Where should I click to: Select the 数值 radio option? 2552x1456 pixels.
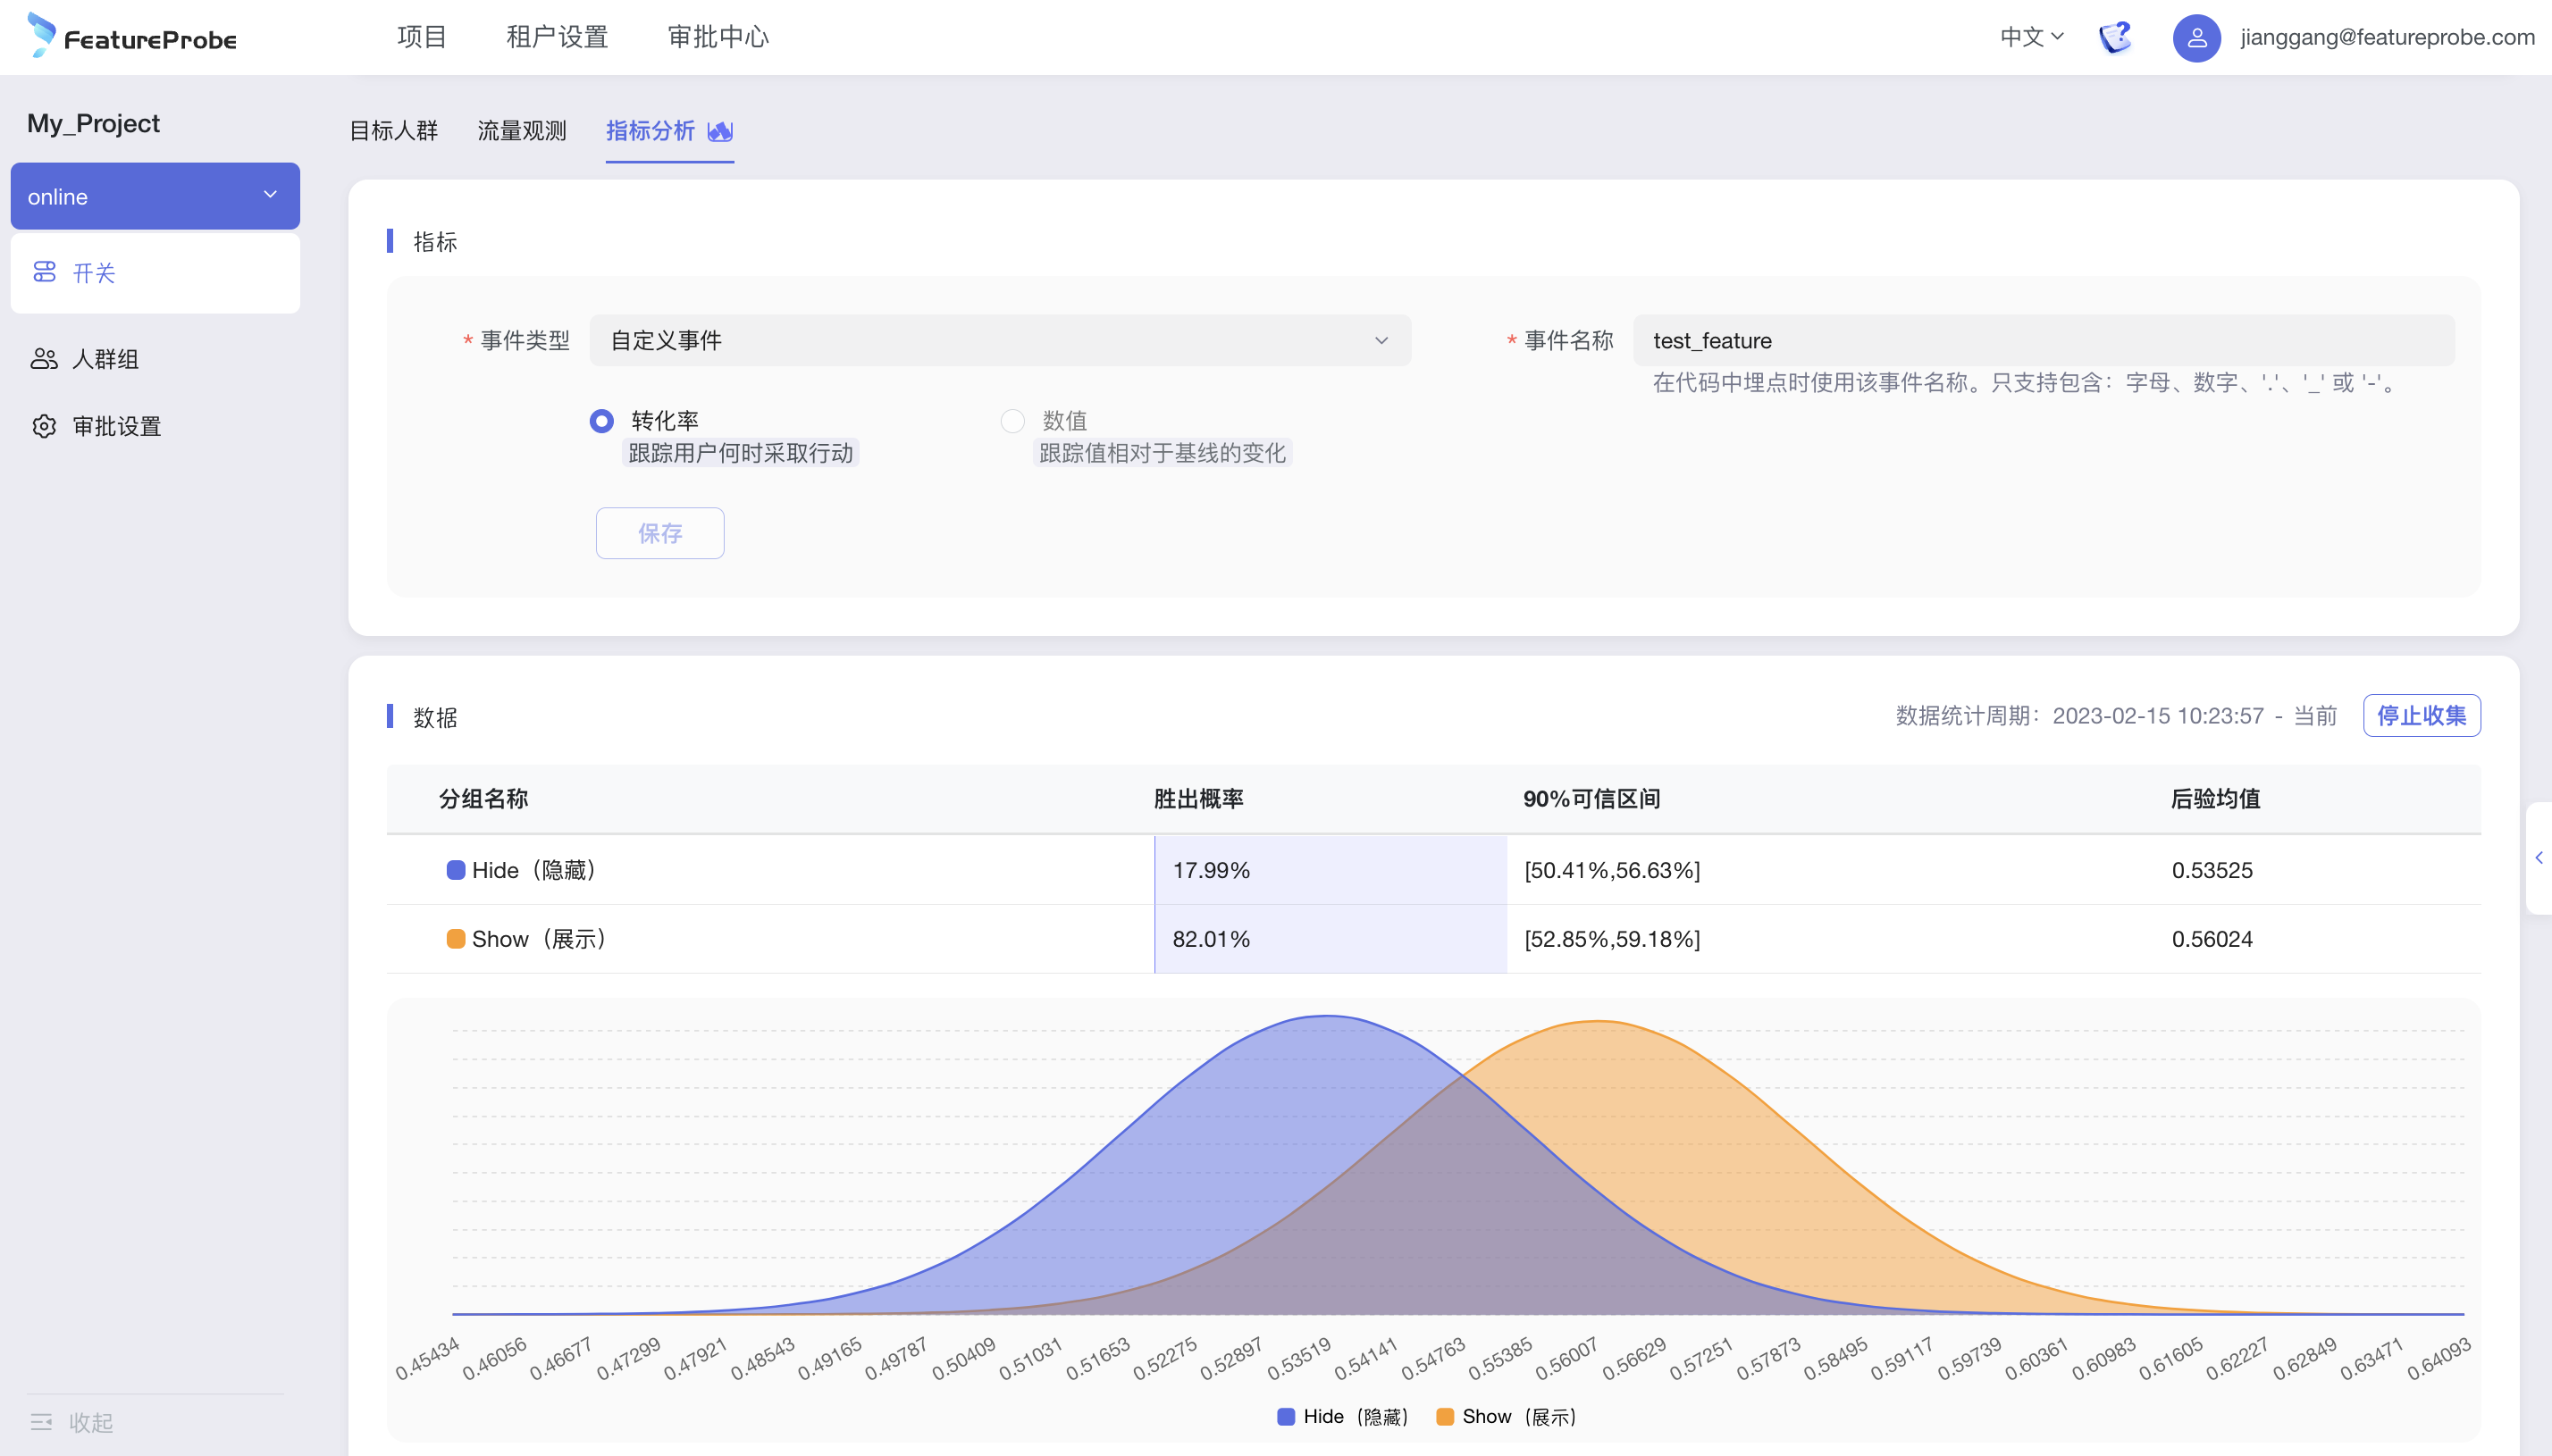click(x=1012, y=421)
